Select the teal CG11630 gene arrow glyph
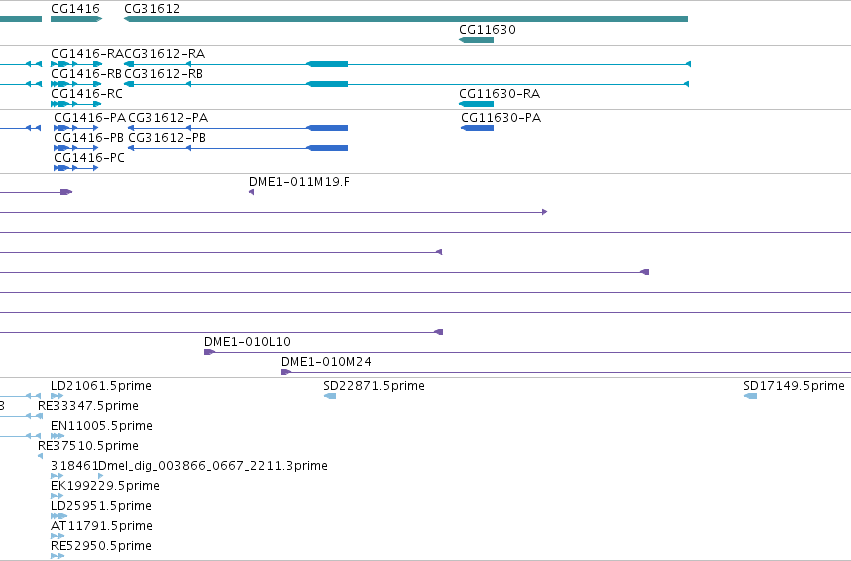The width and height of the screenshot is (851, 561). pyautogui.click(x=477, y=40)
